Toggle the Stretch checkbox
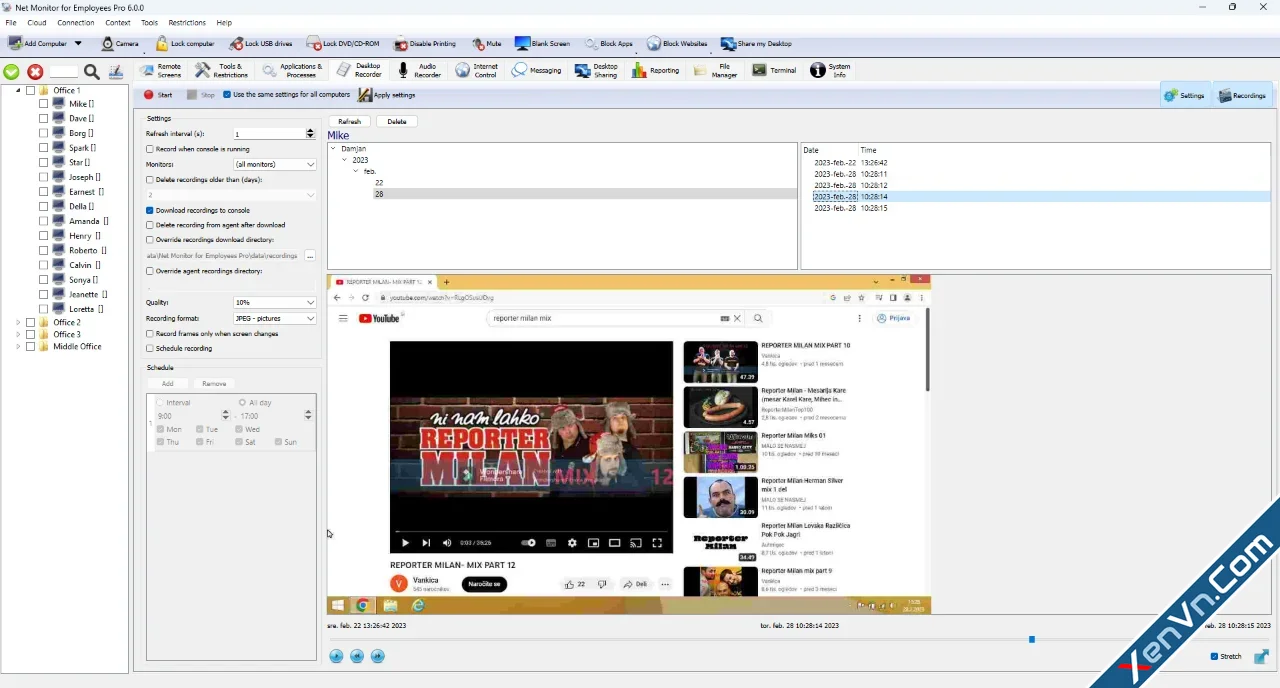This screenshot has width=1280, height=688. [x=1214, y=657]
